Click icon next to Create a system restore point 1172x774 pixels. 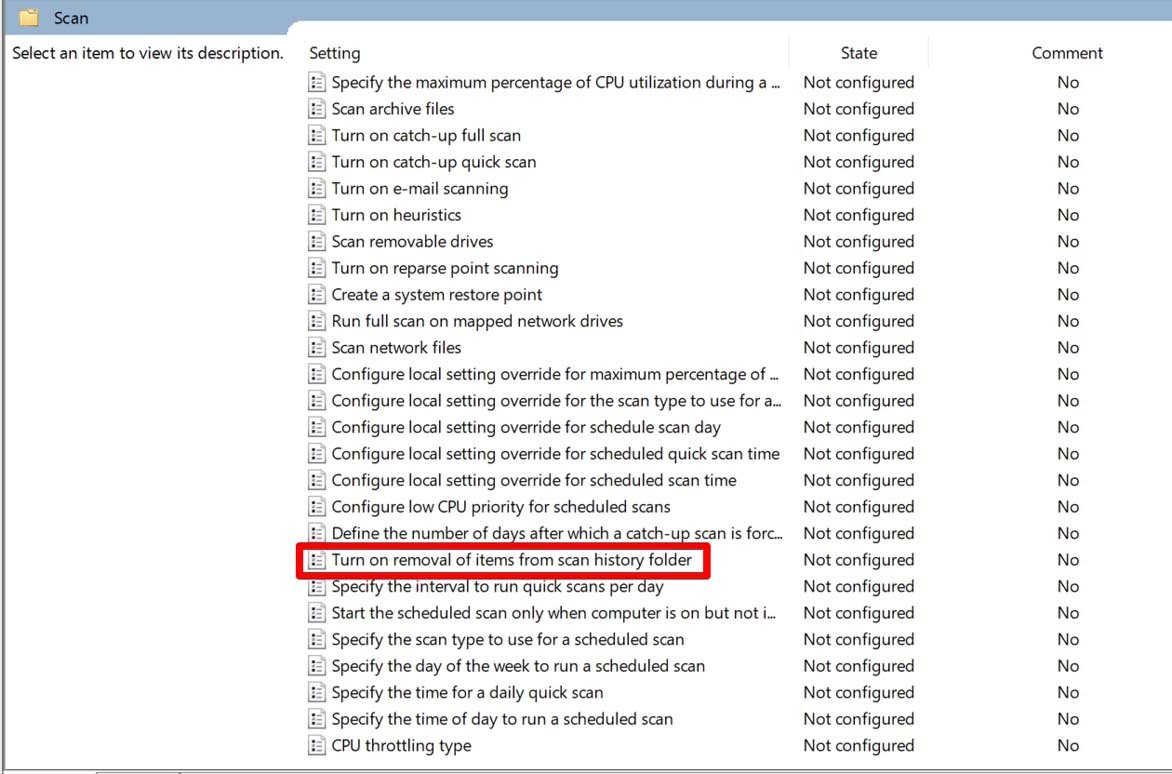[317, 295]
